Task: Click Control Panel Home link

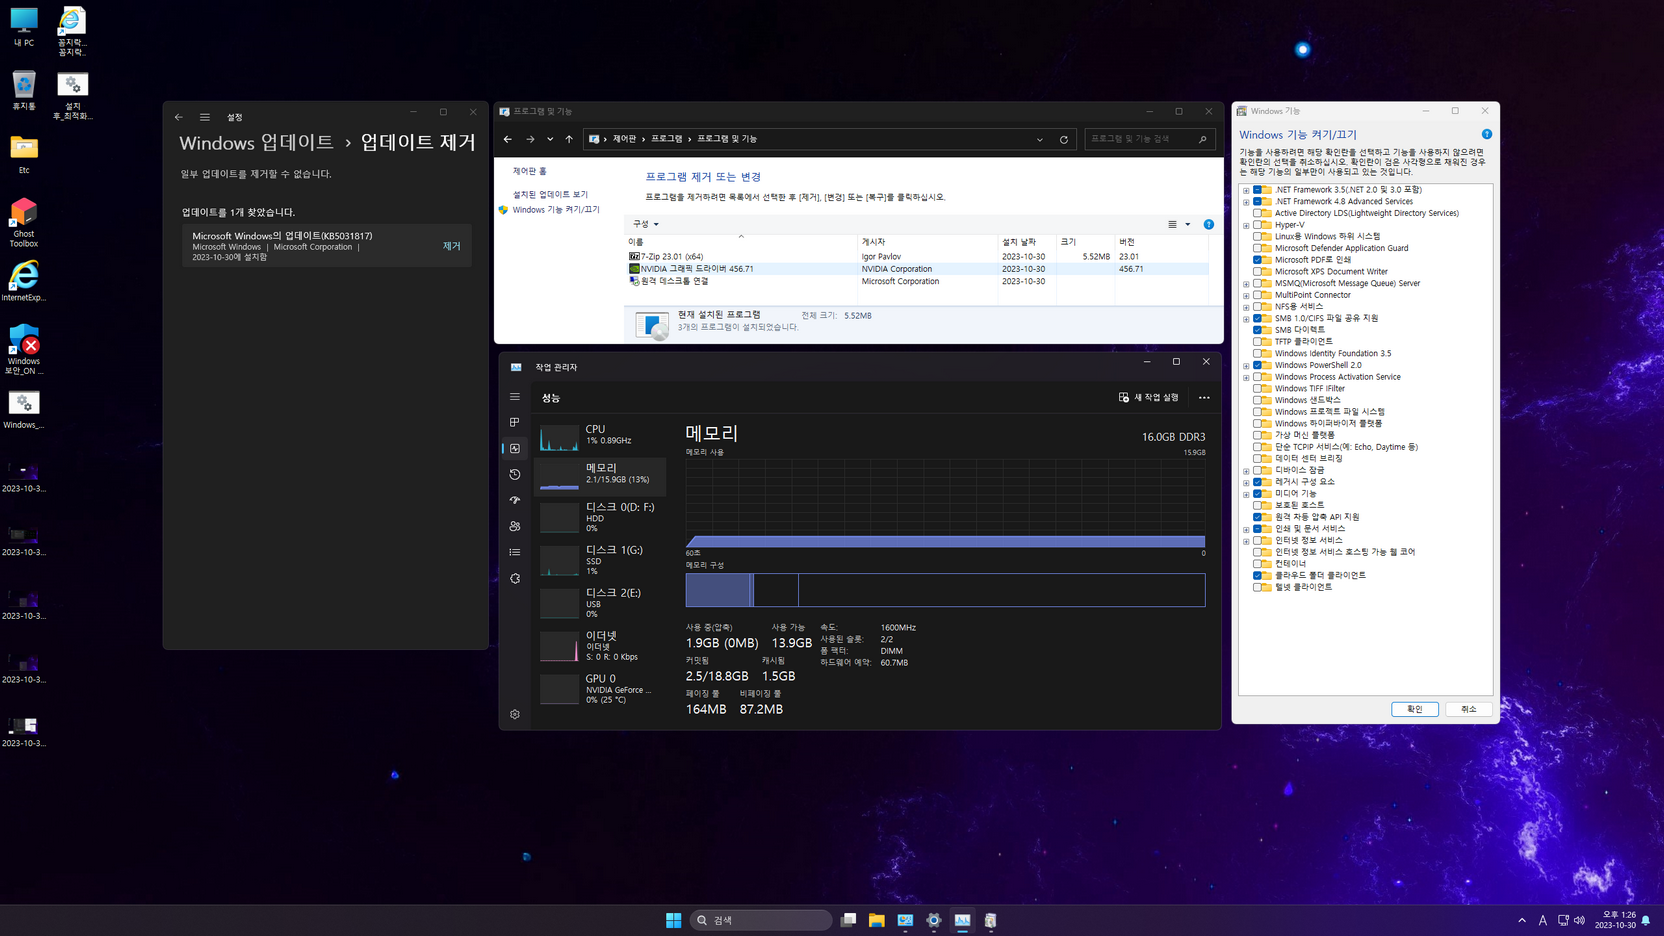Action: (530, 171)
